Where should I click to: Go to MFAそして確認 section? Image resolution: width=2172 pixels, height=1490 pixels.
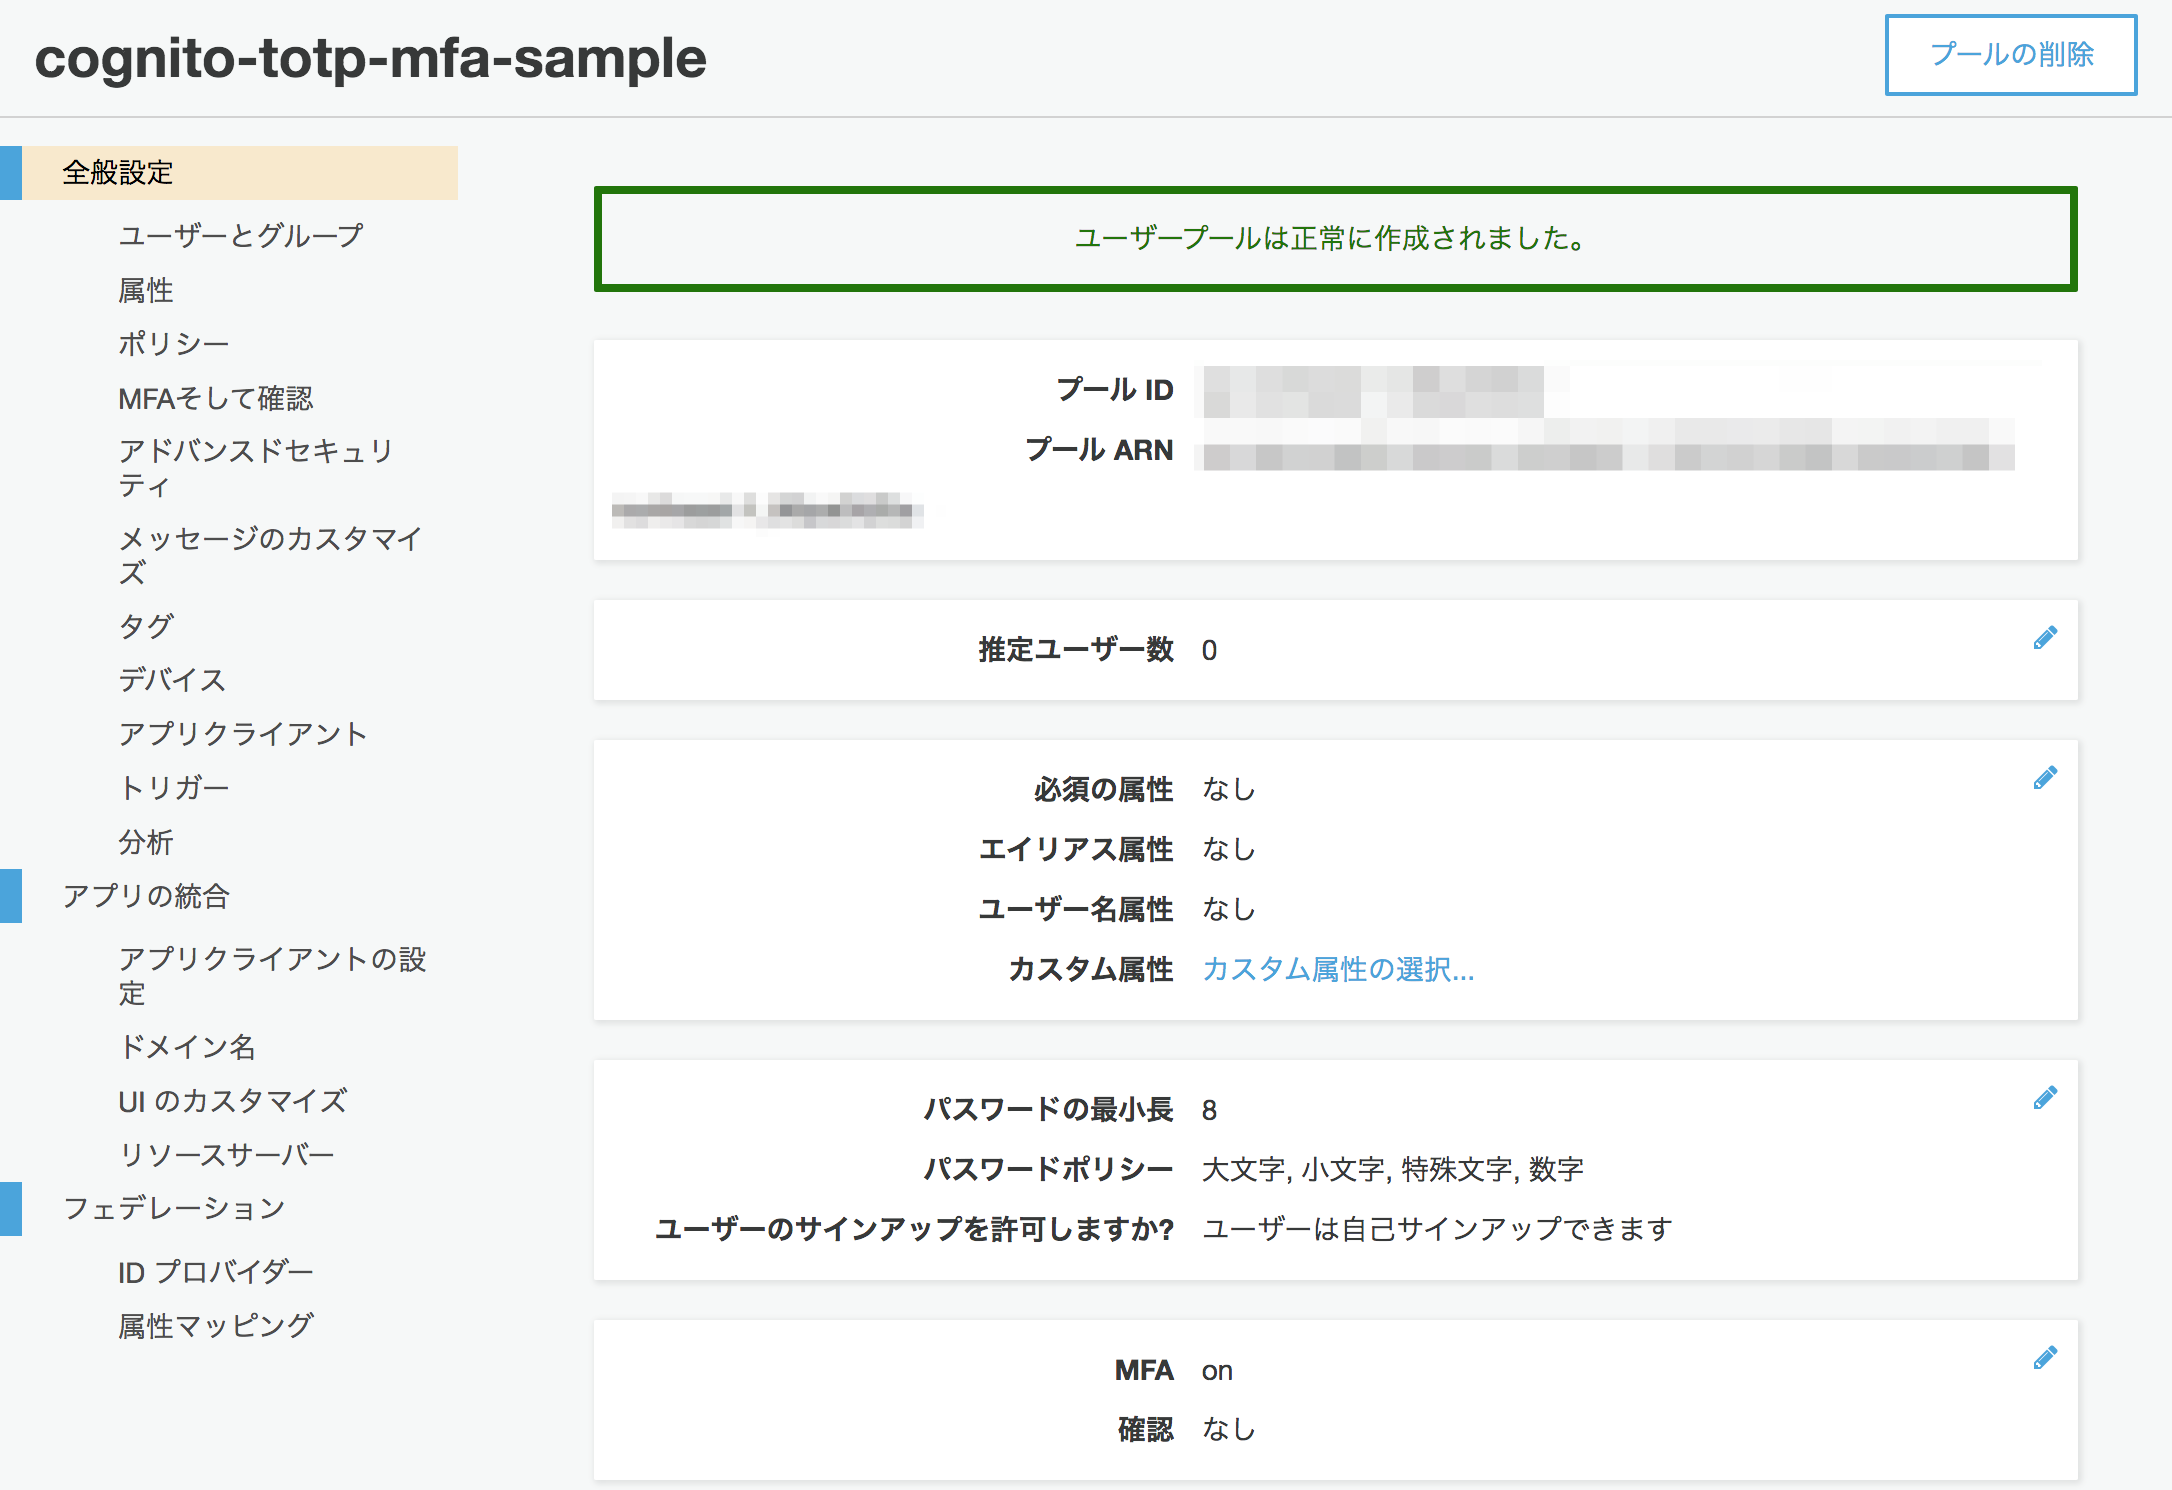click(216, 397)
